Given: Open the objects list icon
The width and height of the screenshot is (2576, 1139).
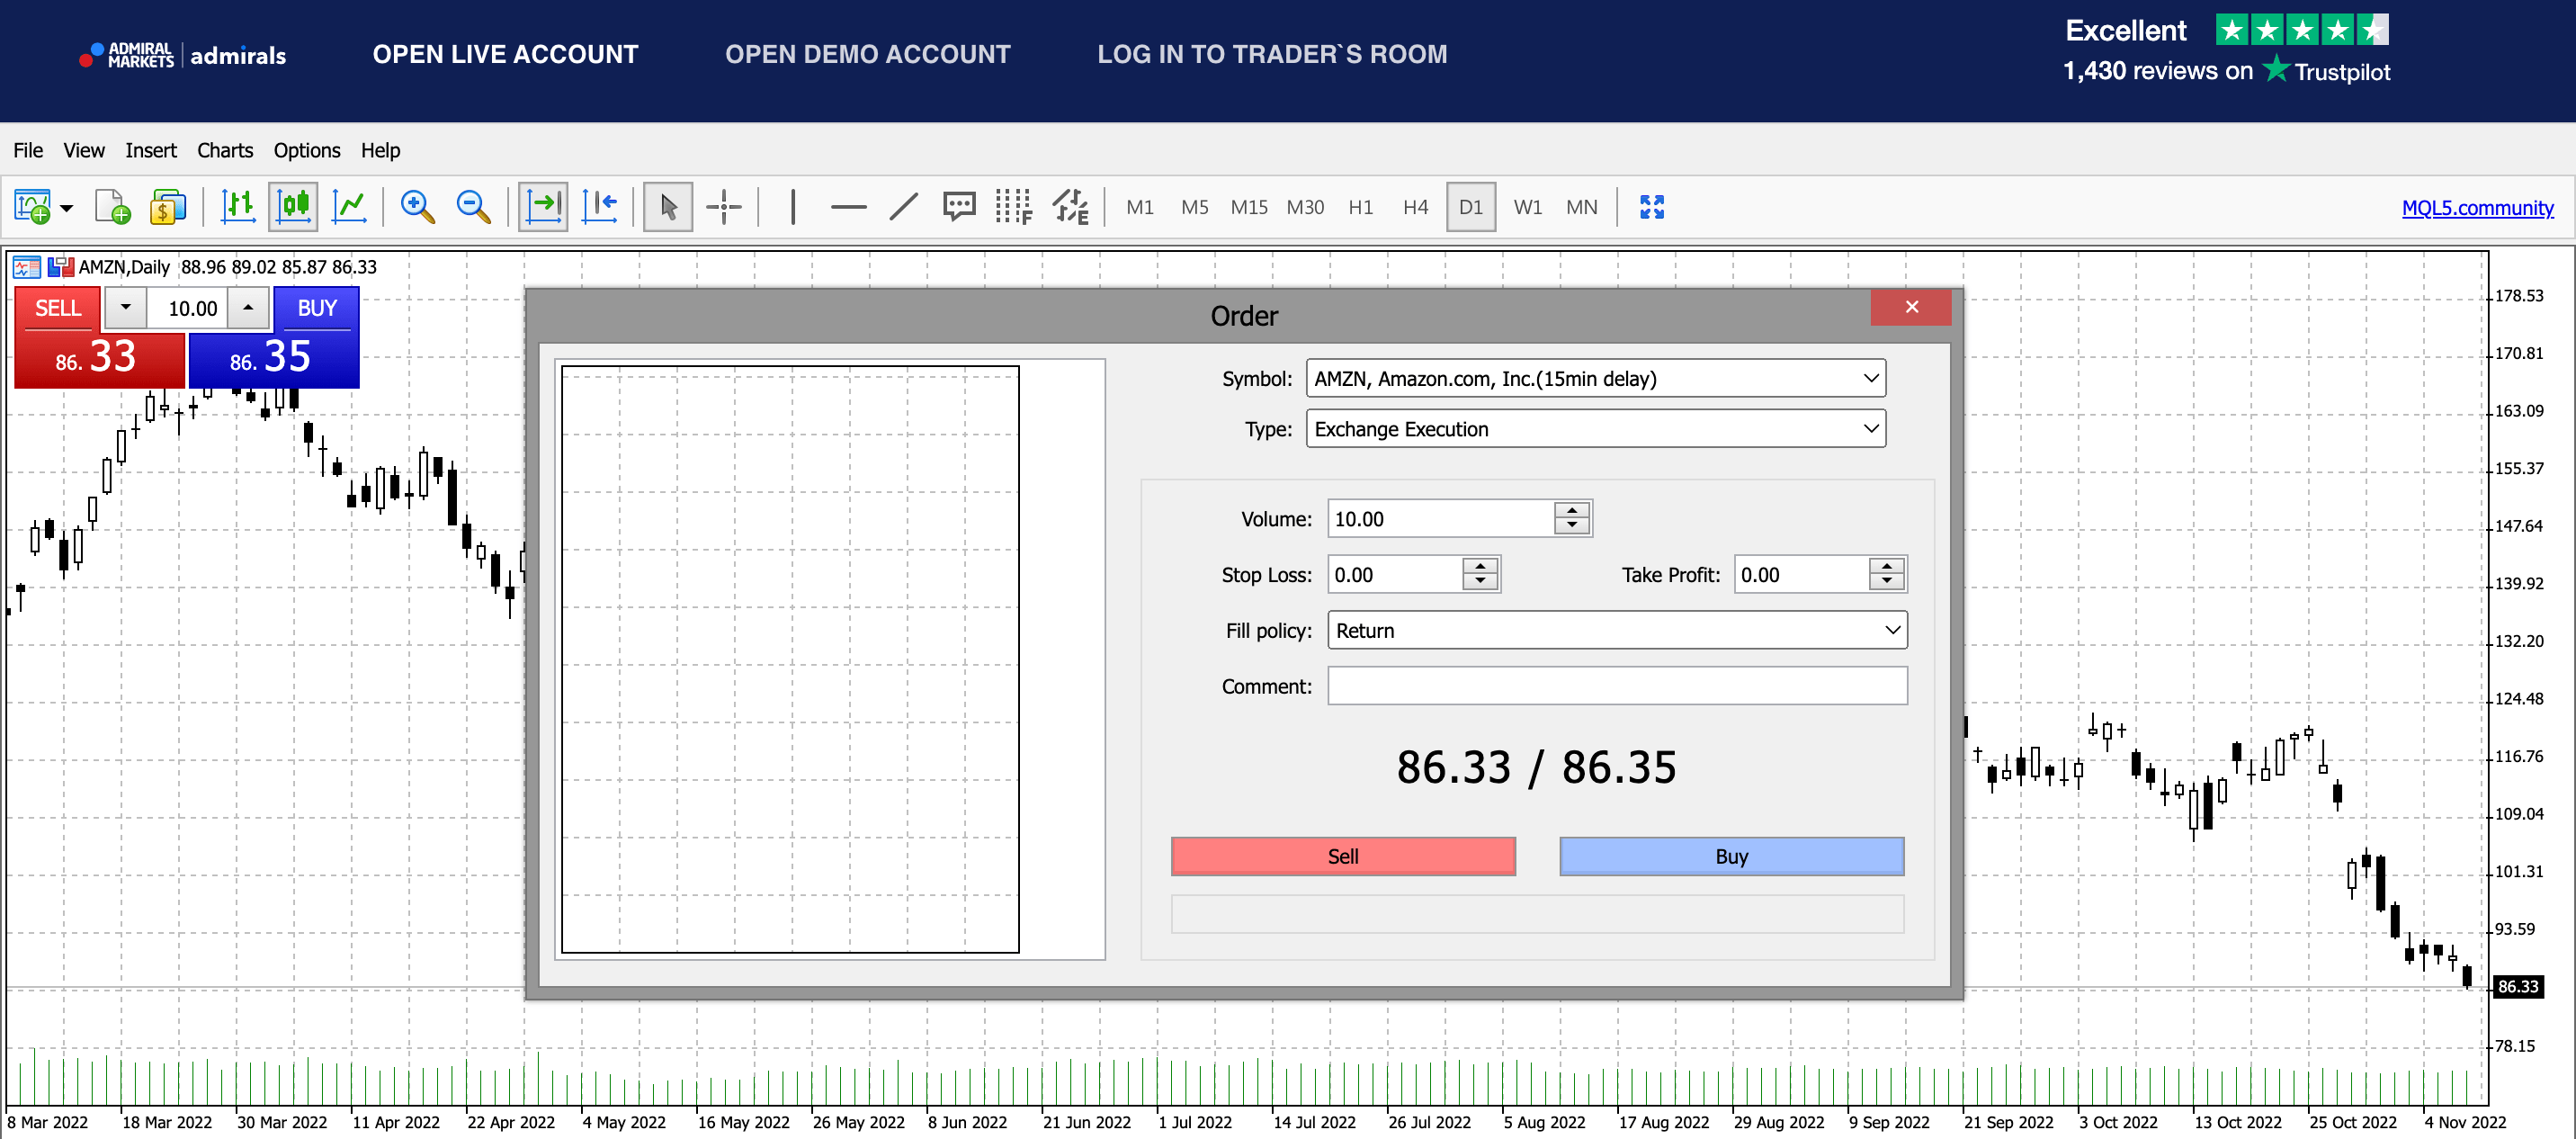Looking at the screenshot, I should coord(1070,207).
